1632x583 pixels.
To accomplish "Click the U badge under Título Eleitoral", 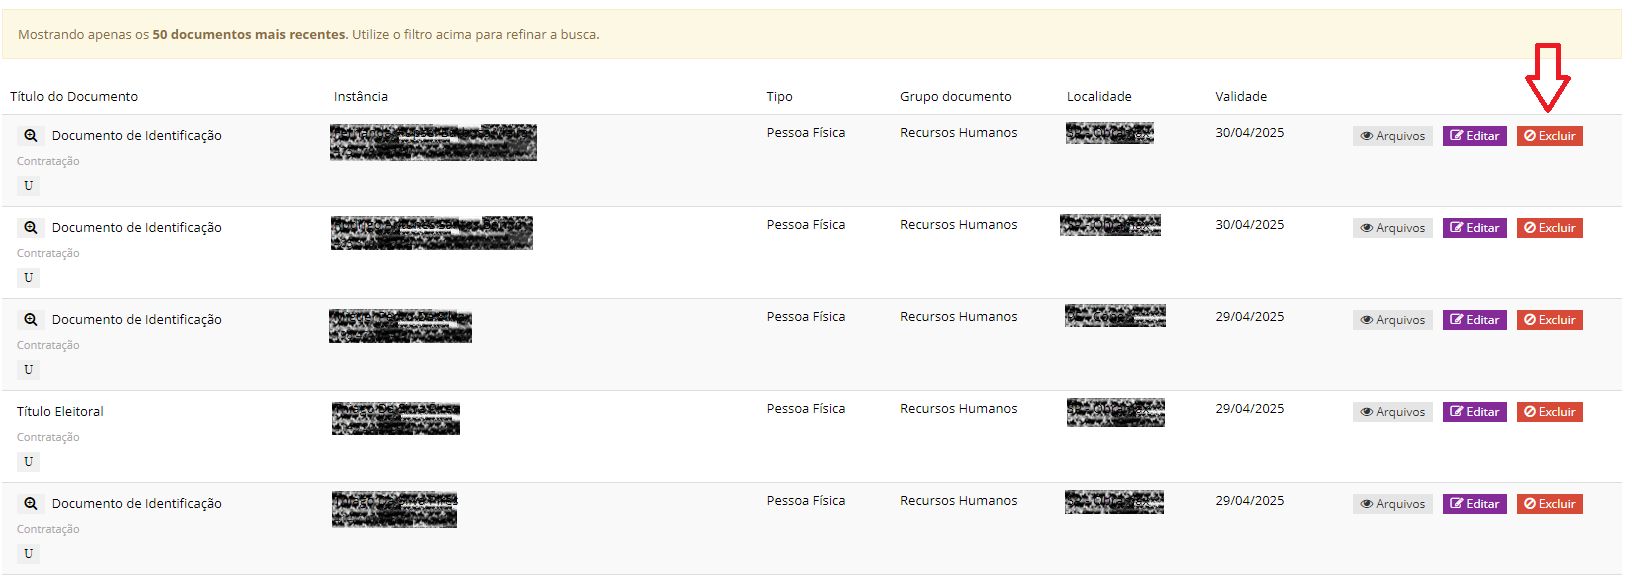I will [x=28, y=462].
